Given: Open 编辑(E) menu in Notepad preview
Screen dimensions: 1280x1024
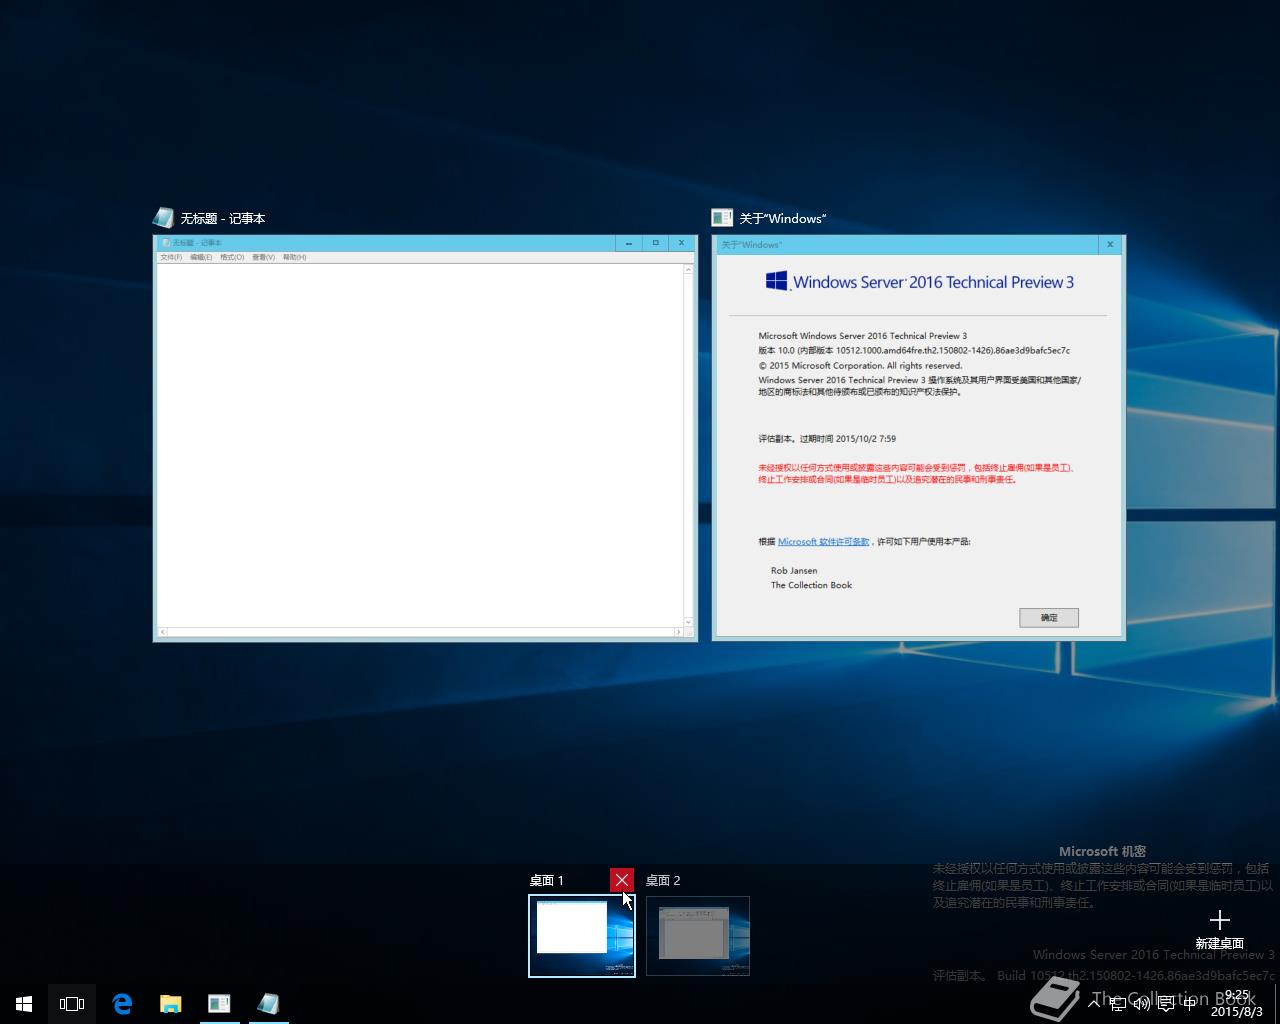Looking at the screenshot, I should coord(201,257).
